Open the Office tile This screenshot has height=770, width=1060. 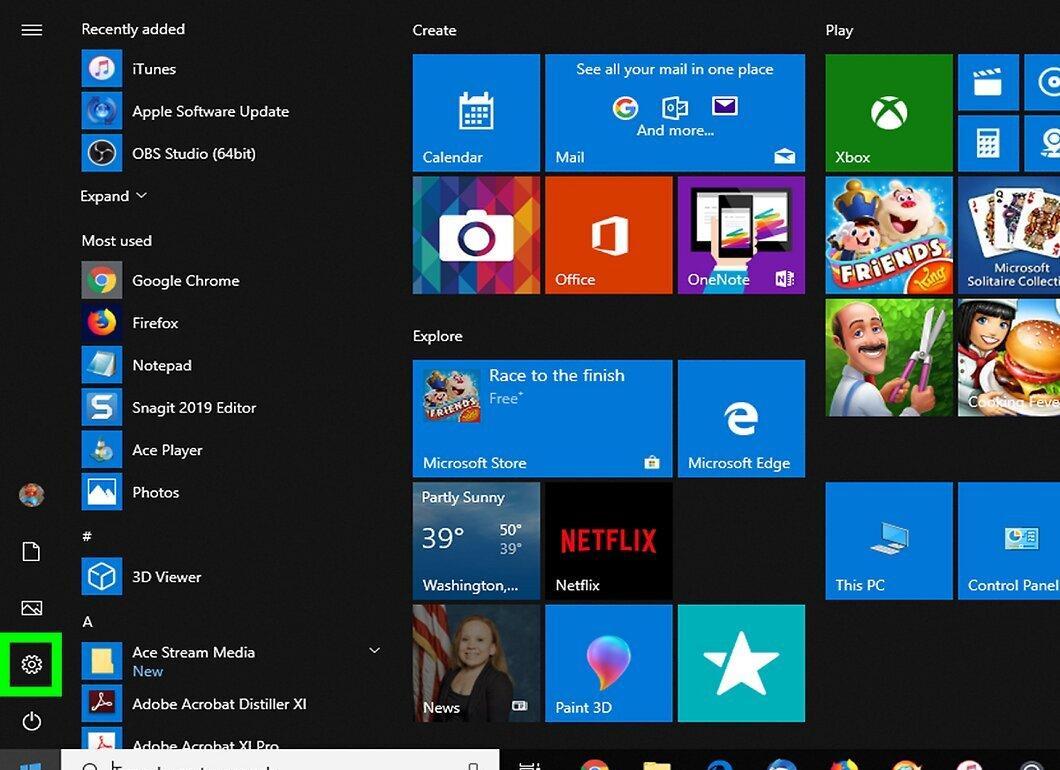[x=608, y=235]
